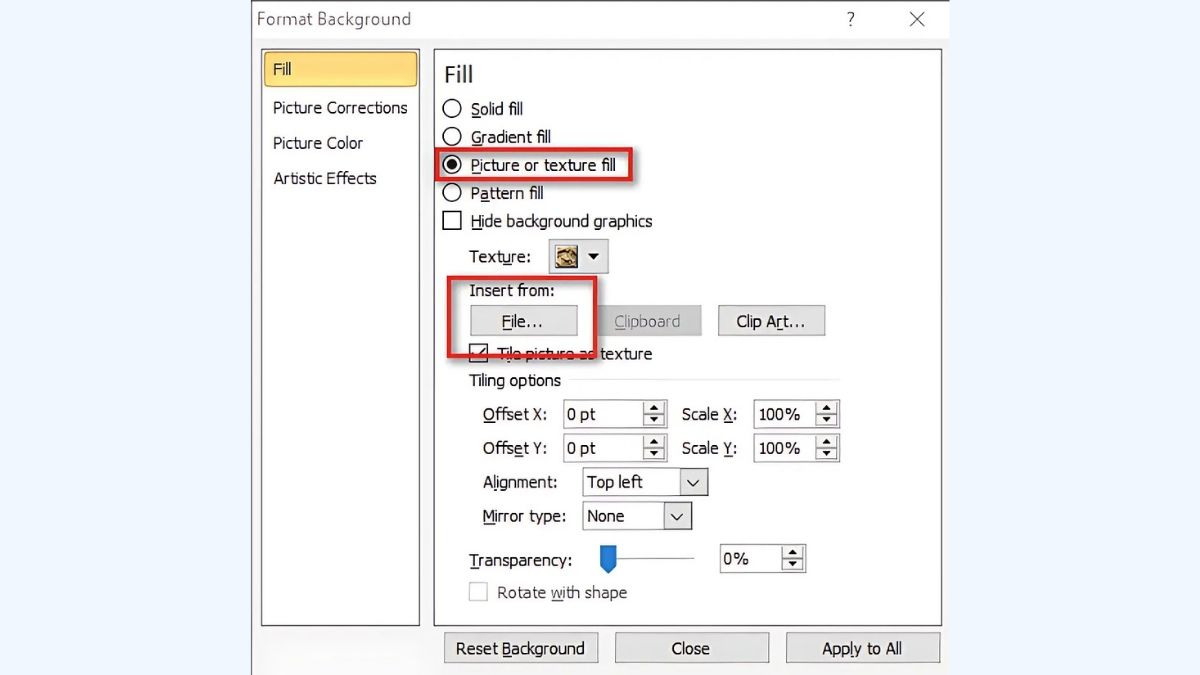1200x675 pixels.
Task: Choose the Gradient fill radio button
Action: pos(452,137)
